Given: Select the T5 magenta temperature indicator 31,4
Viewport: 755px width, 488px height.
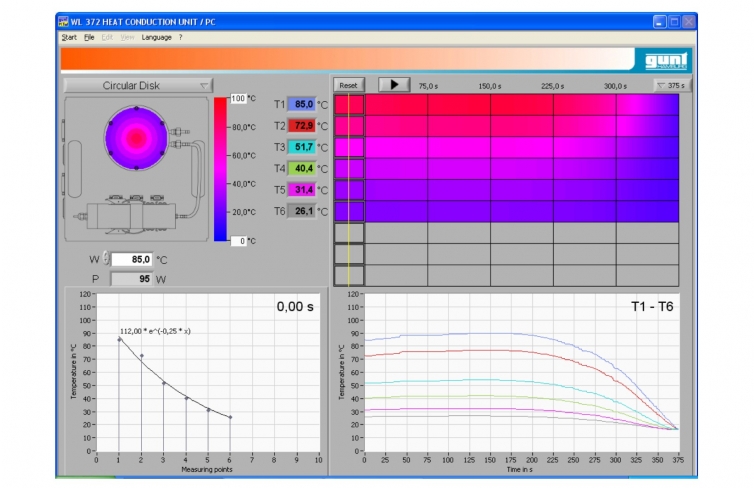Looking at the screenshot, I should click(x=301, y=190).
